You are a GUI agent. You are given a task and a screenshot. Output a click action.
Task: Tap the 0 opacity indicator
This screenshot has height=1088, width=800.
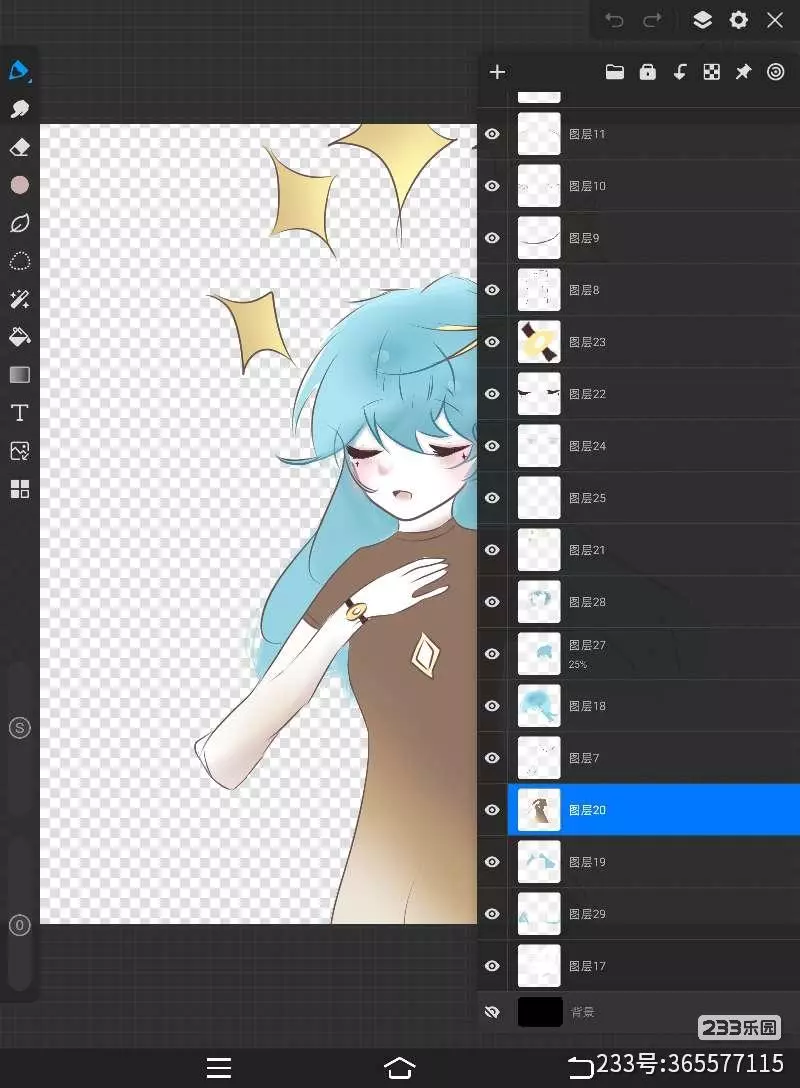[19, 926]
